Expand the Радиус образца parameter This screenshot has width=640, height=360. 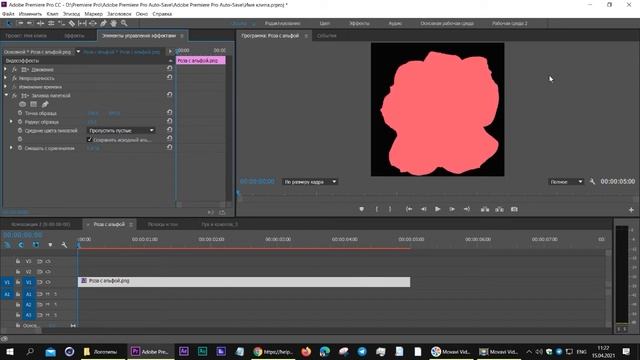pyautogui.click(x=11, y=122)
